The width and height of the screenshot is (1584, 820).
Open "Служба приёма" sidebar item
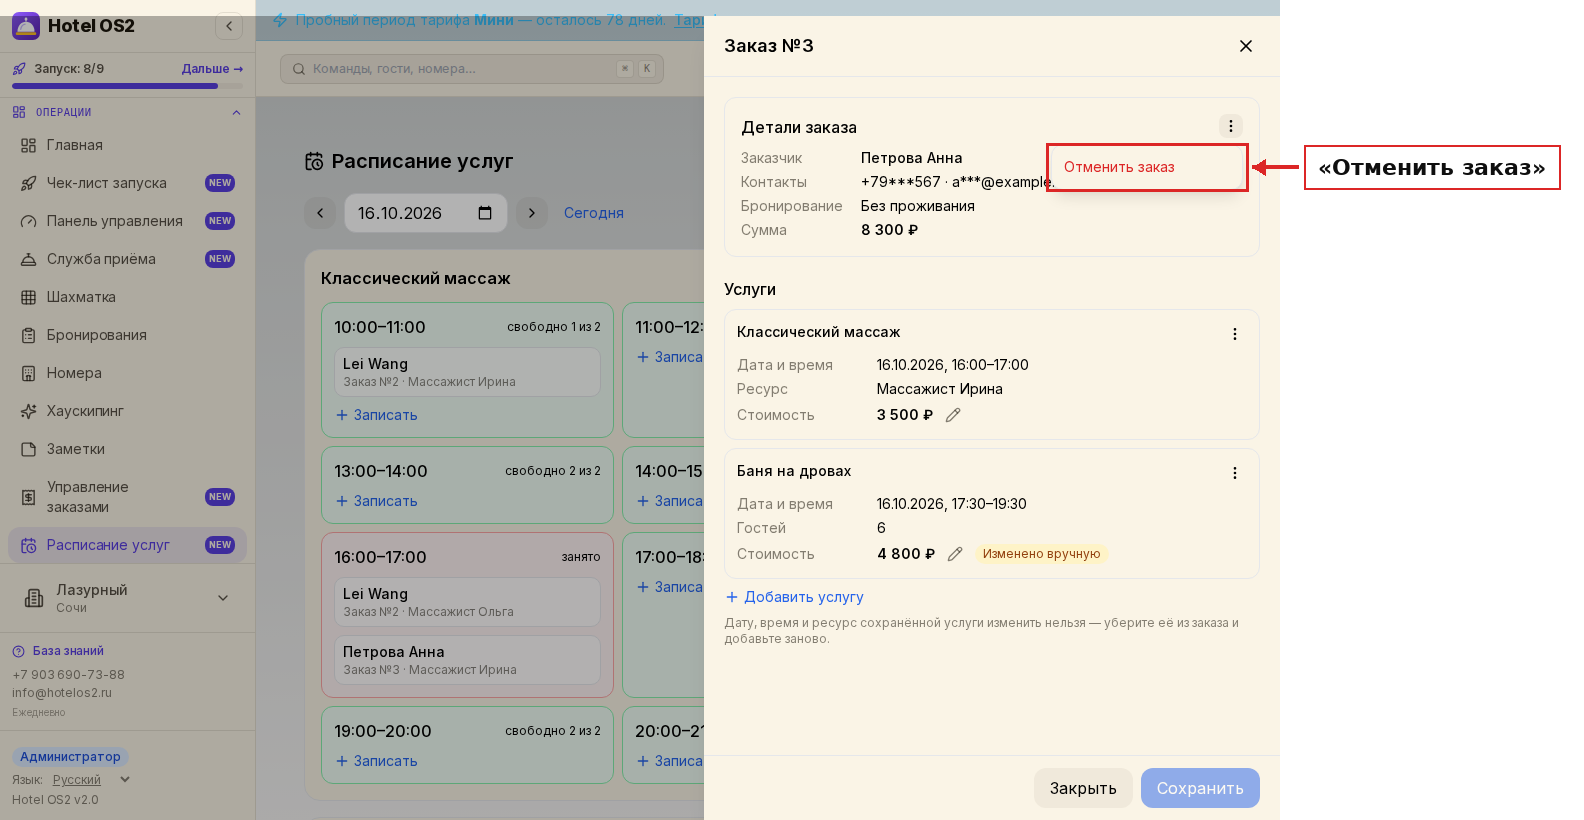coord(127,259)
